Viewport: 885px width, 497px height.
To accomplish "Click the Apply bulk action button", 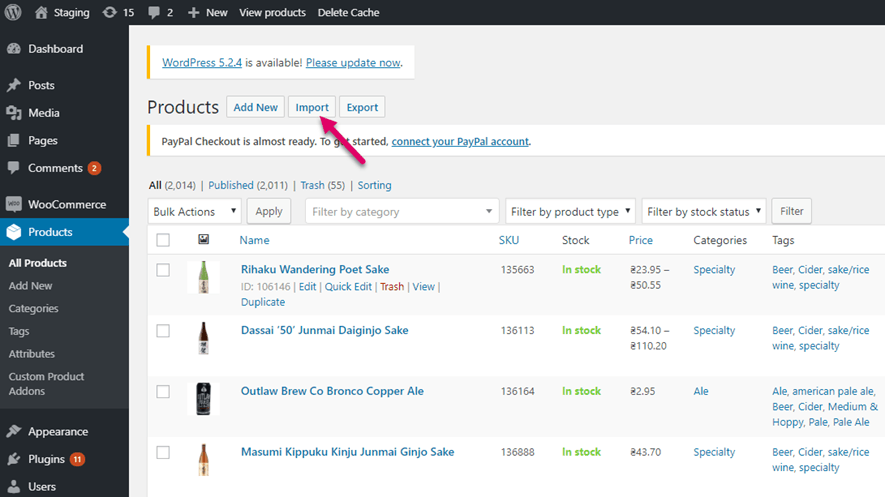I will 269,212.
